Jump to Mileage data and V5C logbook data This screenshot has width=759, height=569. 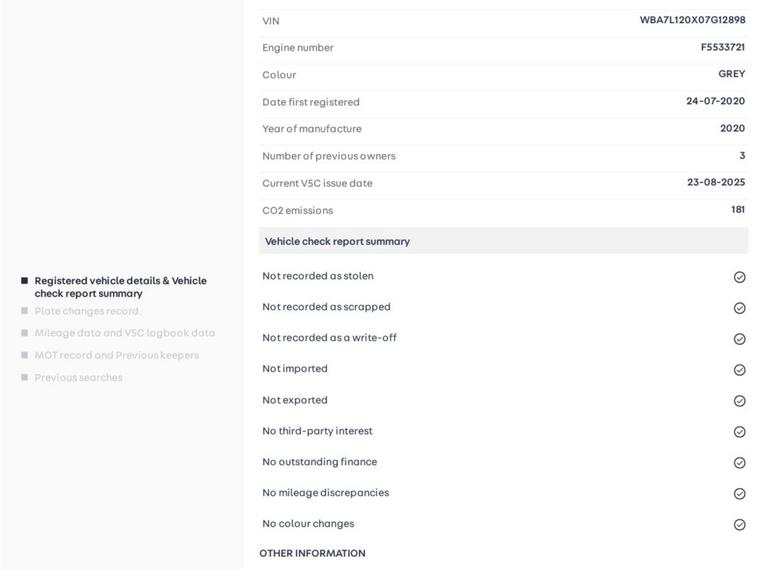click(x=124, y=333)
